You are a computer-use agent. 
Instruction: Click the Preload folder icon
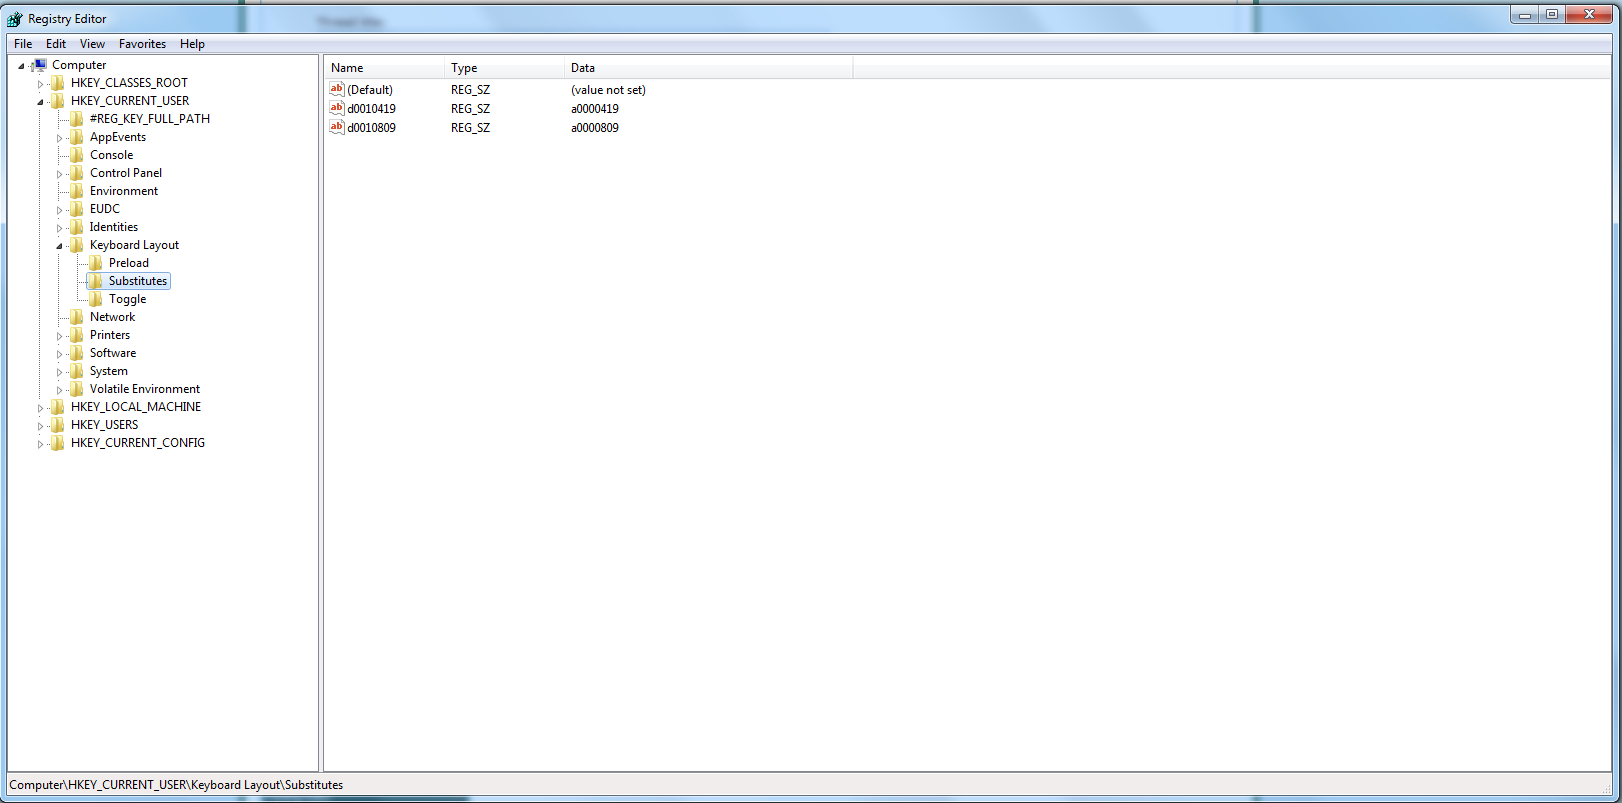pos(96,263)
